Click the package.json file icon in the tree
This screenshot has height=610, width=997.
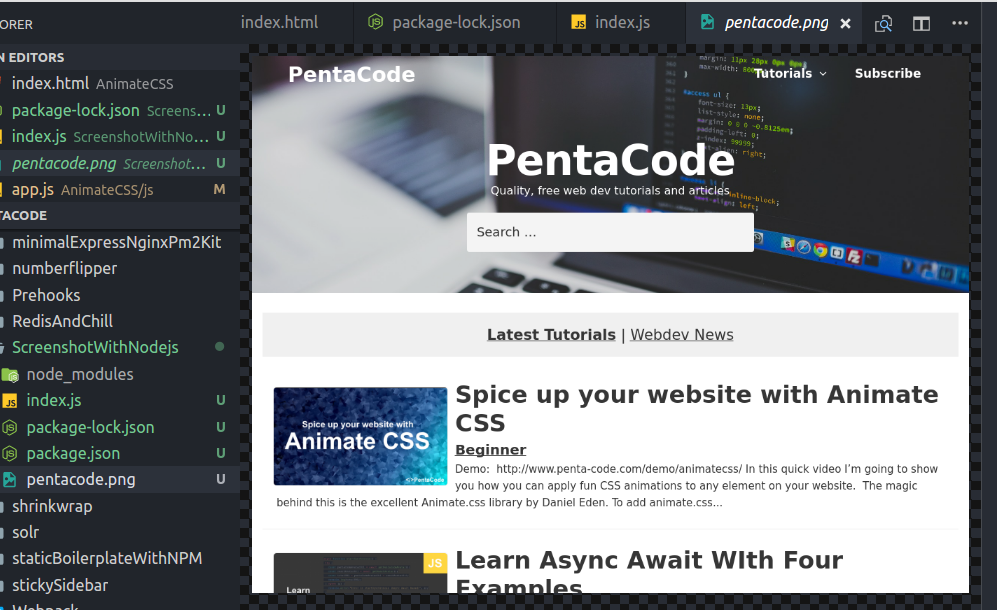pos(10,454)
